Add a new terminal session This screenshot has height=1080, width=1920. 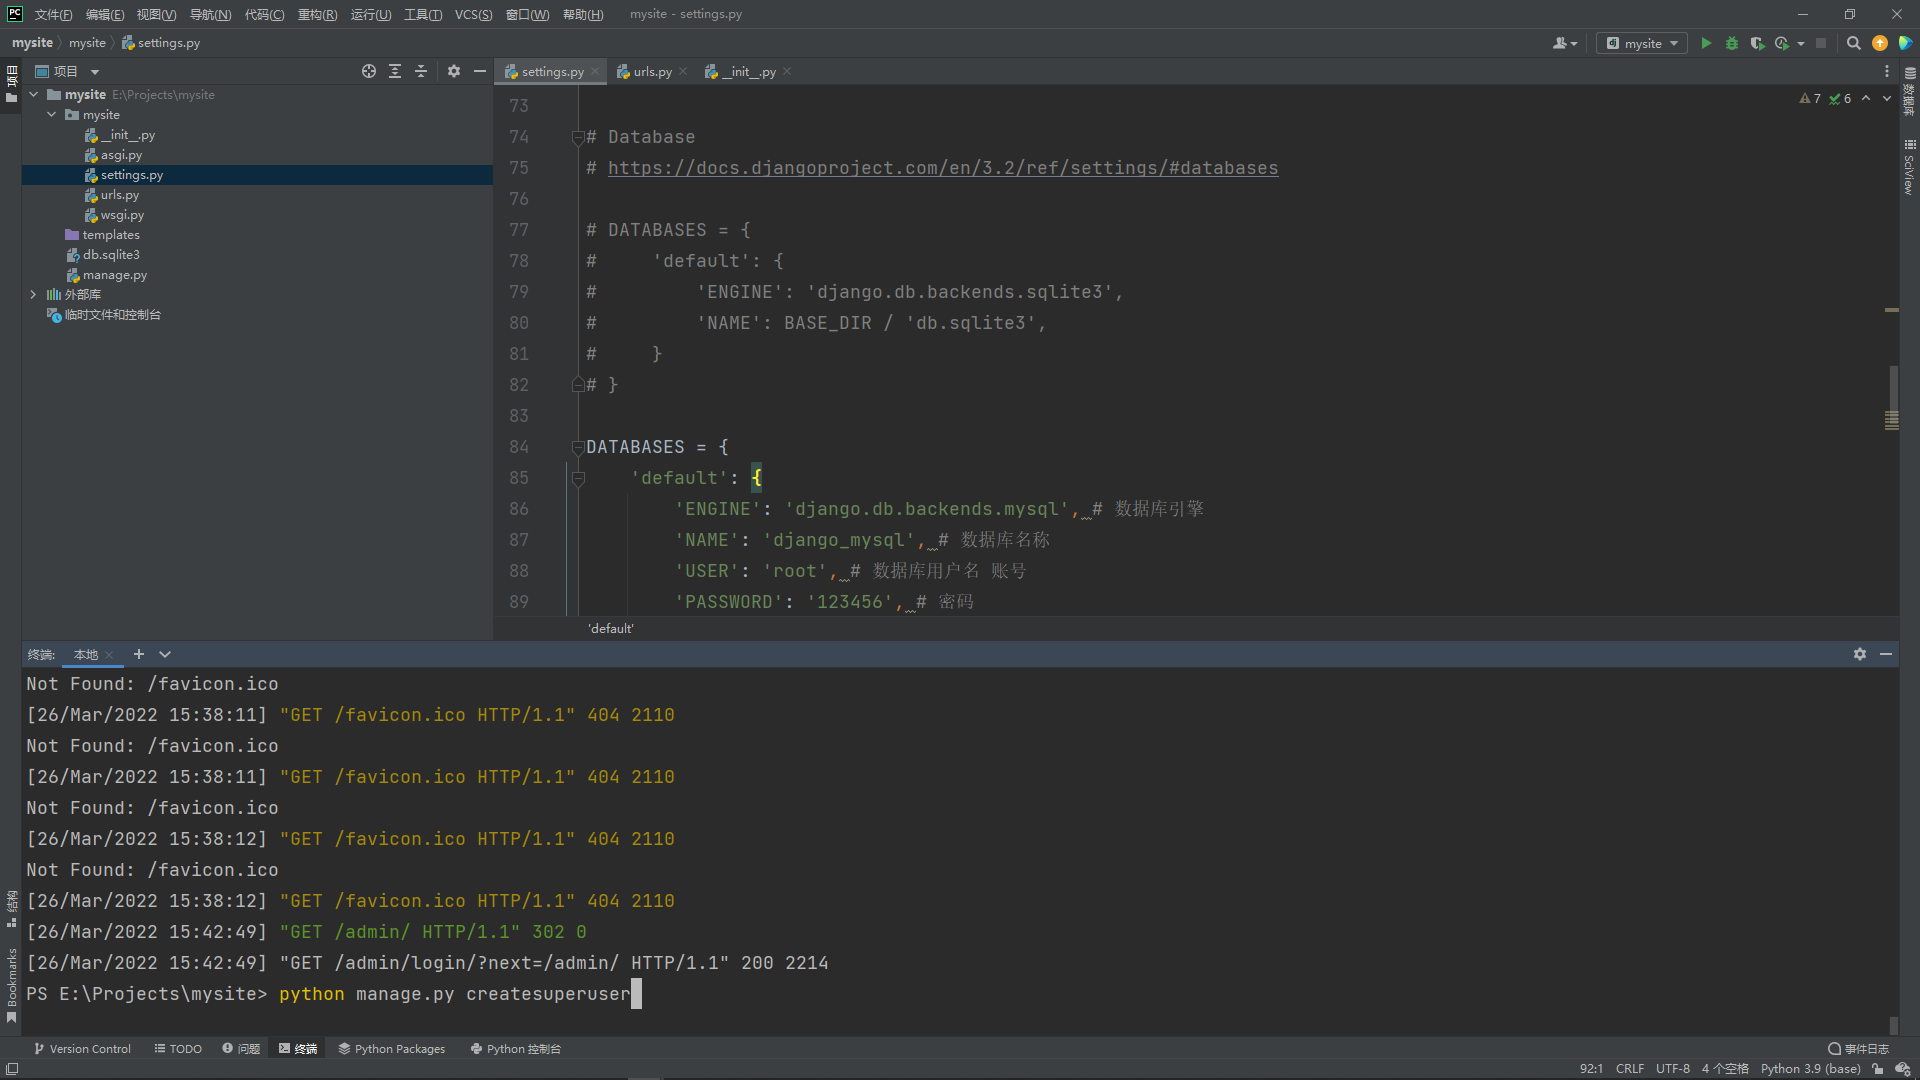[139, 654]
